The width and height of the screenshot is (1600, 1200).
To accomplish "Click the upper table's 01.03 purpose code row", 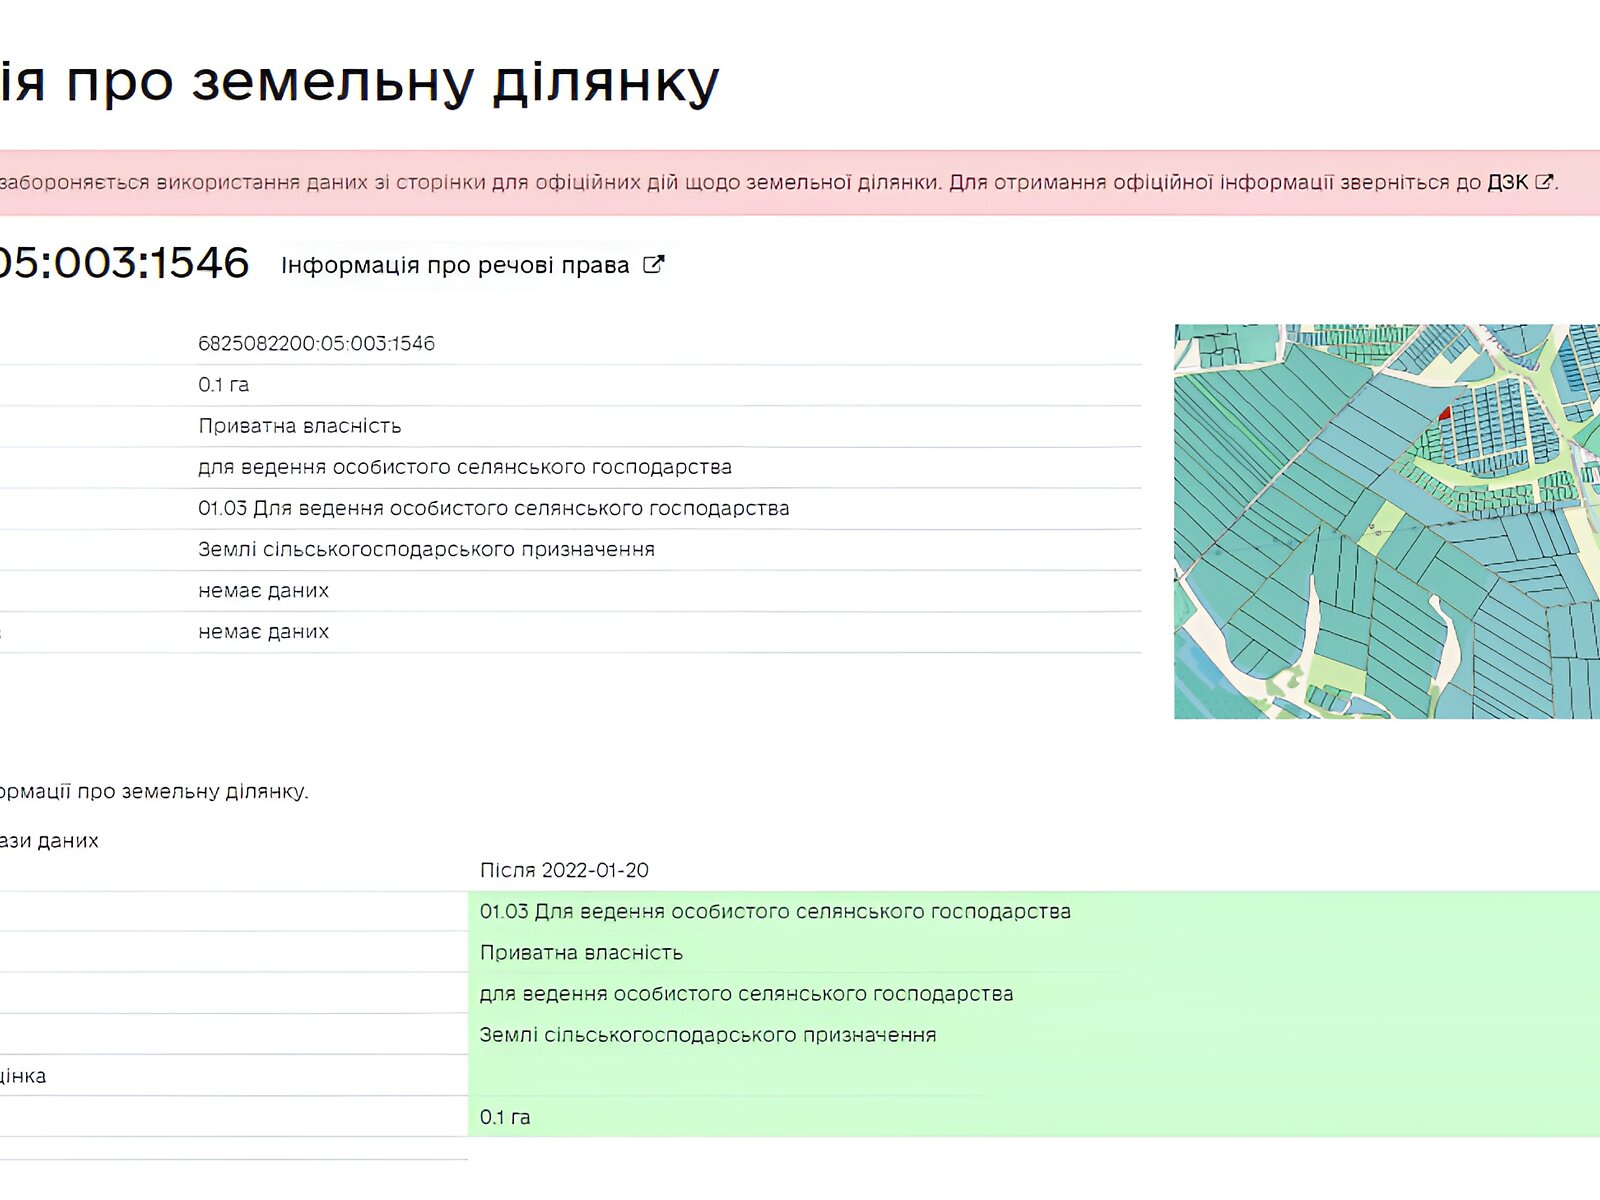I will click(493, 508).
